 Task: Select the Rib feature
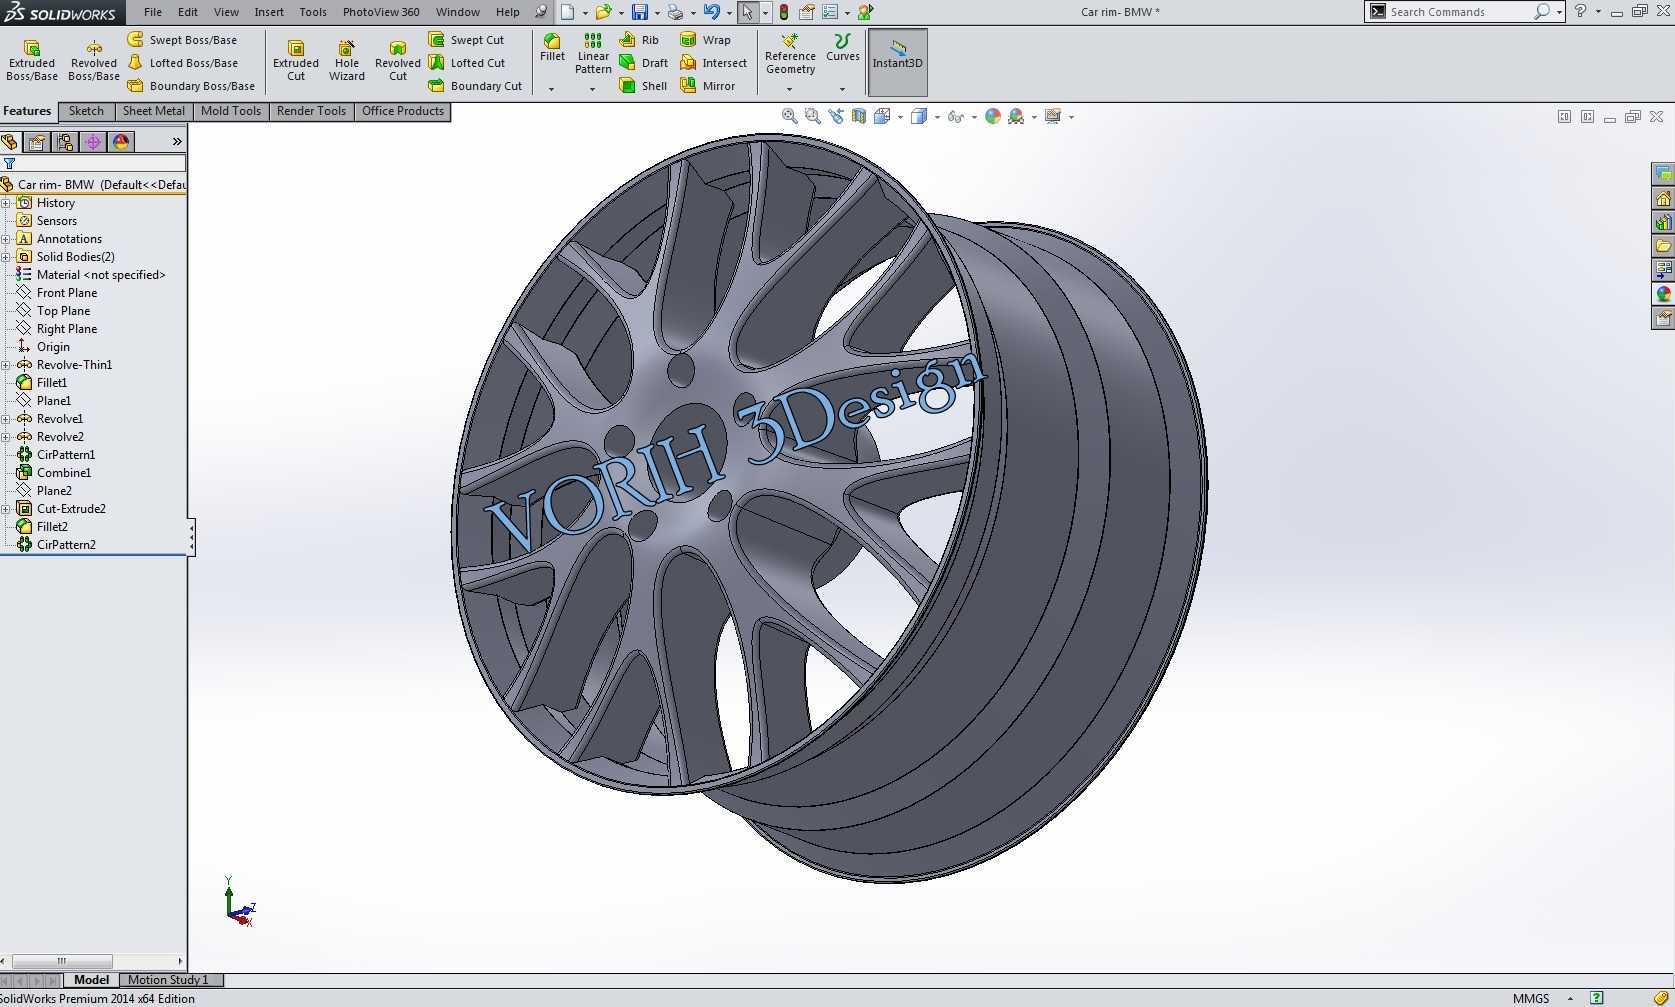click(639, 40)
